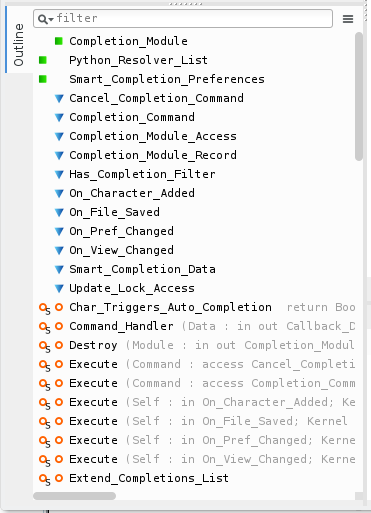Click green square icon beside Python_Resolver_List
This screenshot has height=513, width=371.
[x=43, y=60]
